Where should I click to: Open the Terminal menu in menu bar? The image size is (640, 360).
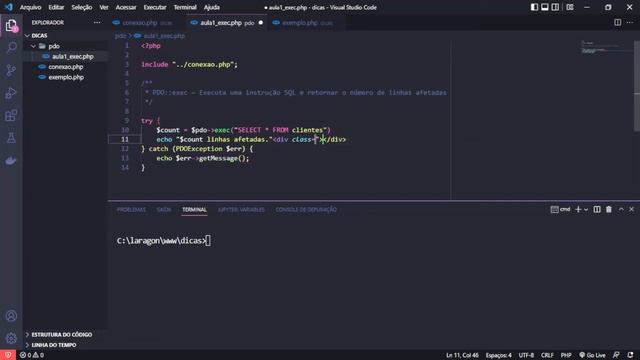(185, 7)
